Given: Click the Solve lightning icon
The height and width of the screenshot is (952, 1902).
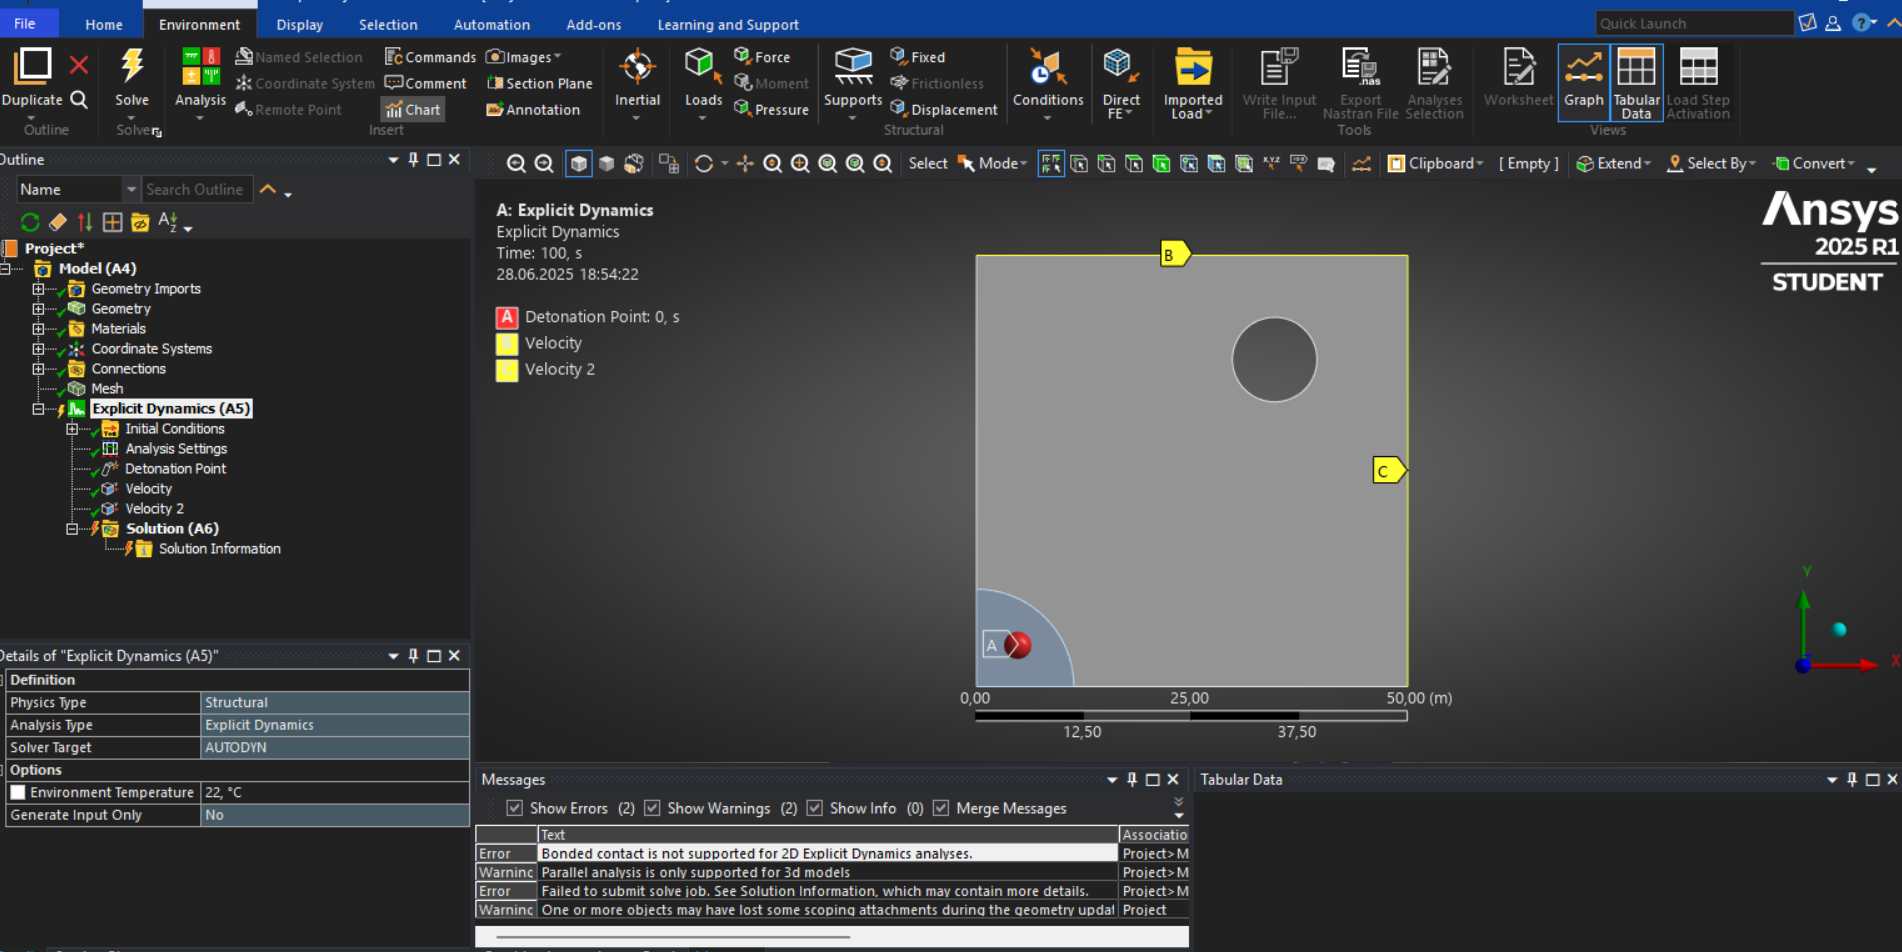Looking at the screenshot, I should click(x=131, y=67).
